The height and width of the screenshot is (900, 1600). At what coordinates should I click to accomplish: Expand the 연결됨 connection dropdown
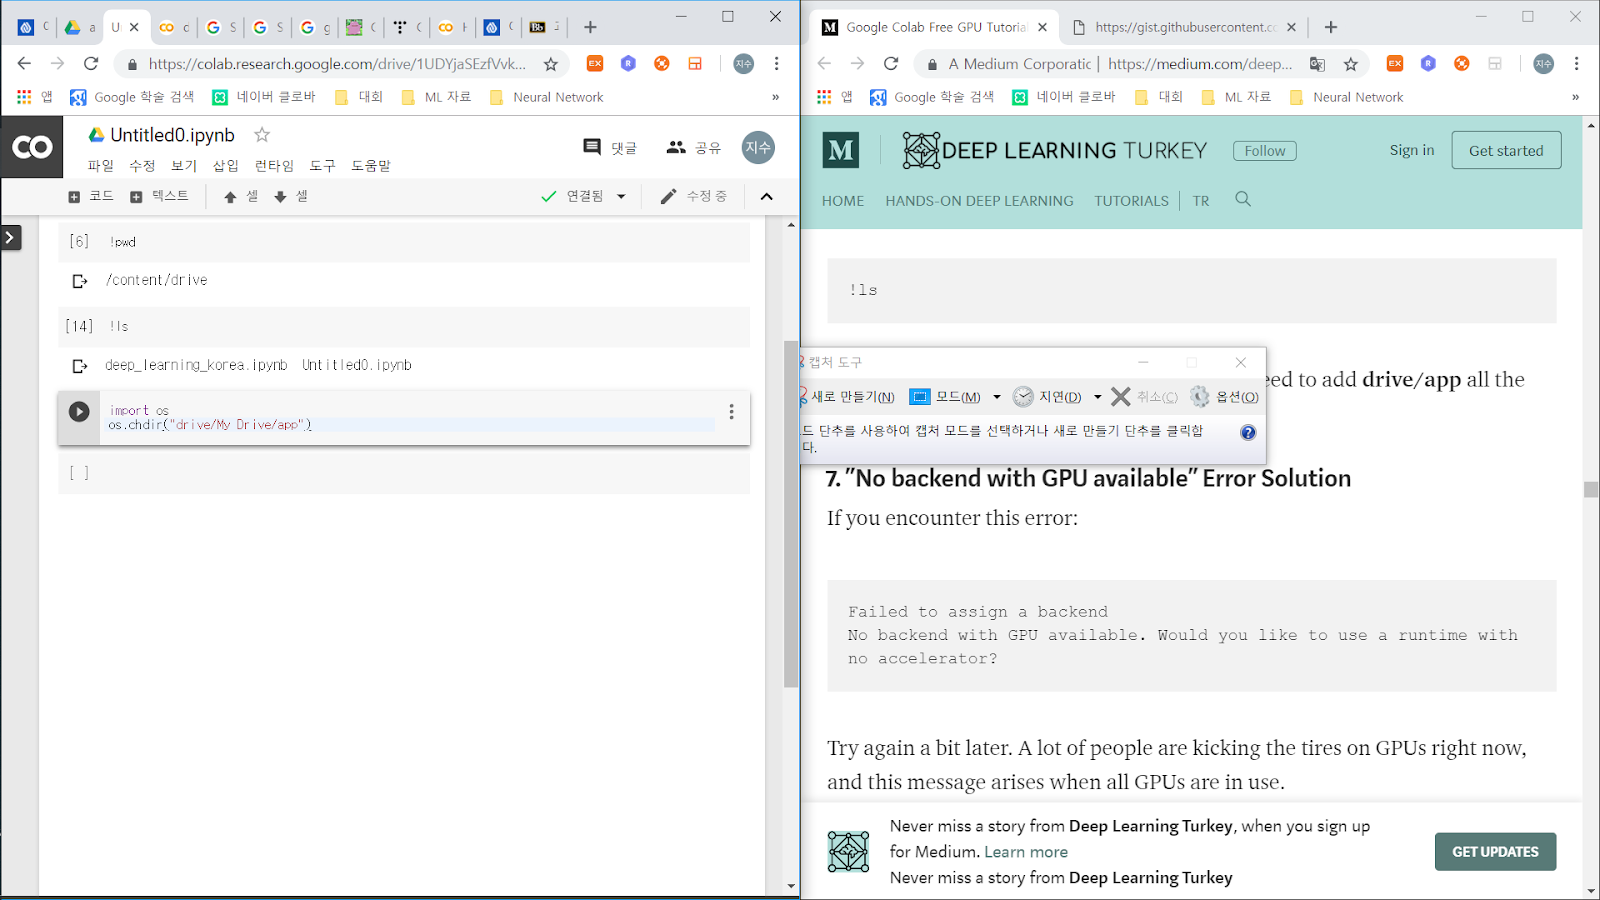click(x=621, y=196)
